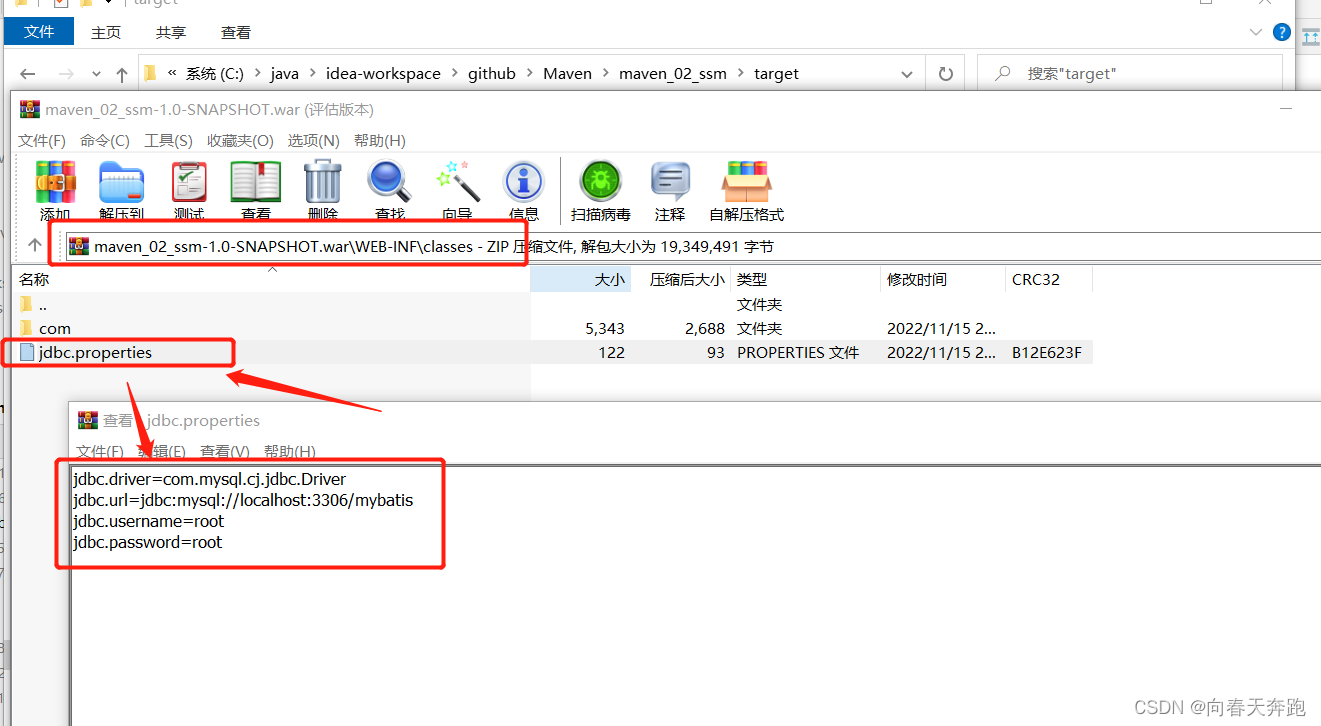The width and height of the screenshot is (1321, 726).
Task: Click the Extract To (解压到) toolbar icon
Action: pos(122,183)
